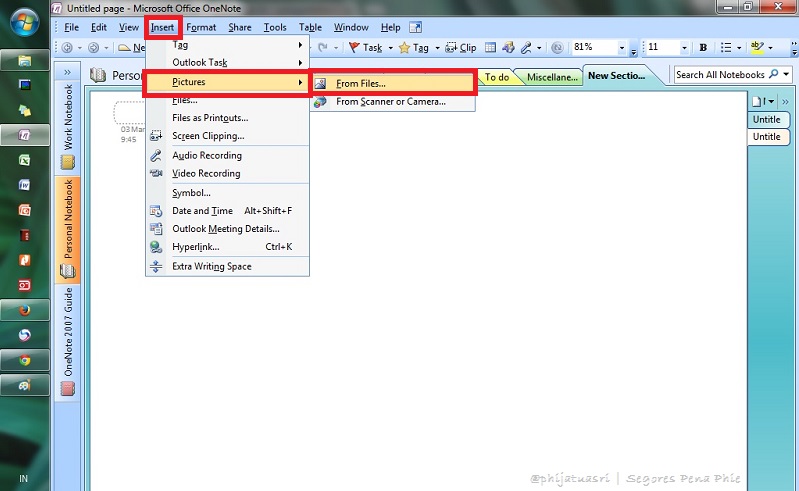This screenshot has height=491, width=799.
Task: Select the New Section tab
Action: [617, 75]
